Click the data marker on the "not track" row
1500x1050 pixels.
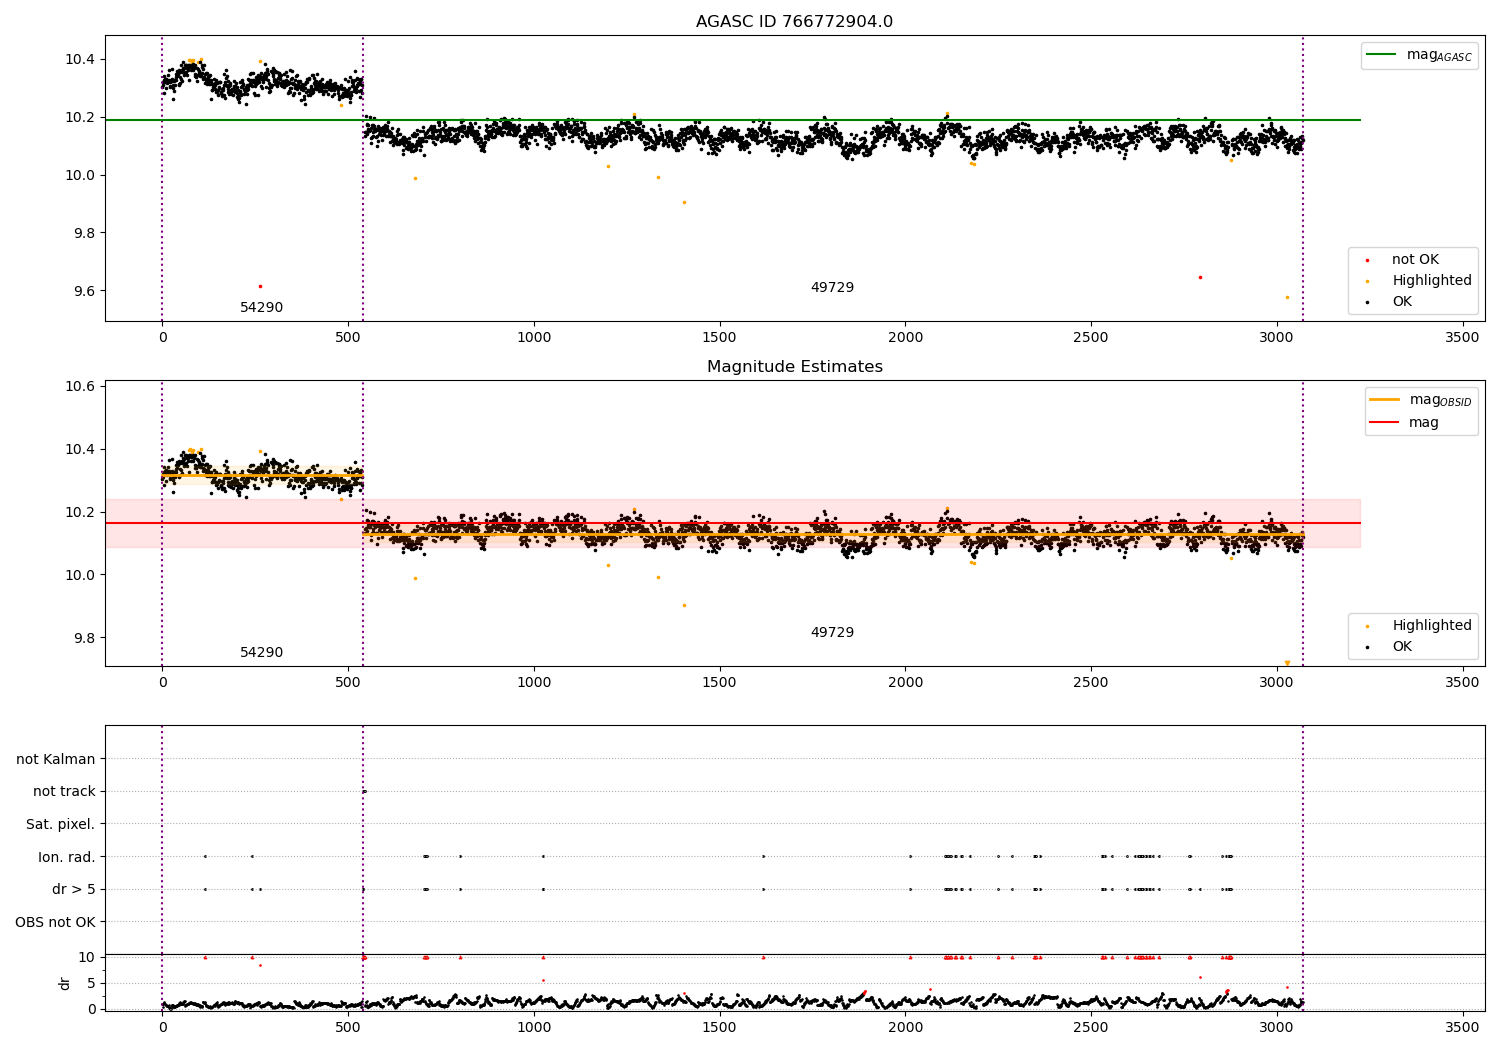click(x=364, y=791)
